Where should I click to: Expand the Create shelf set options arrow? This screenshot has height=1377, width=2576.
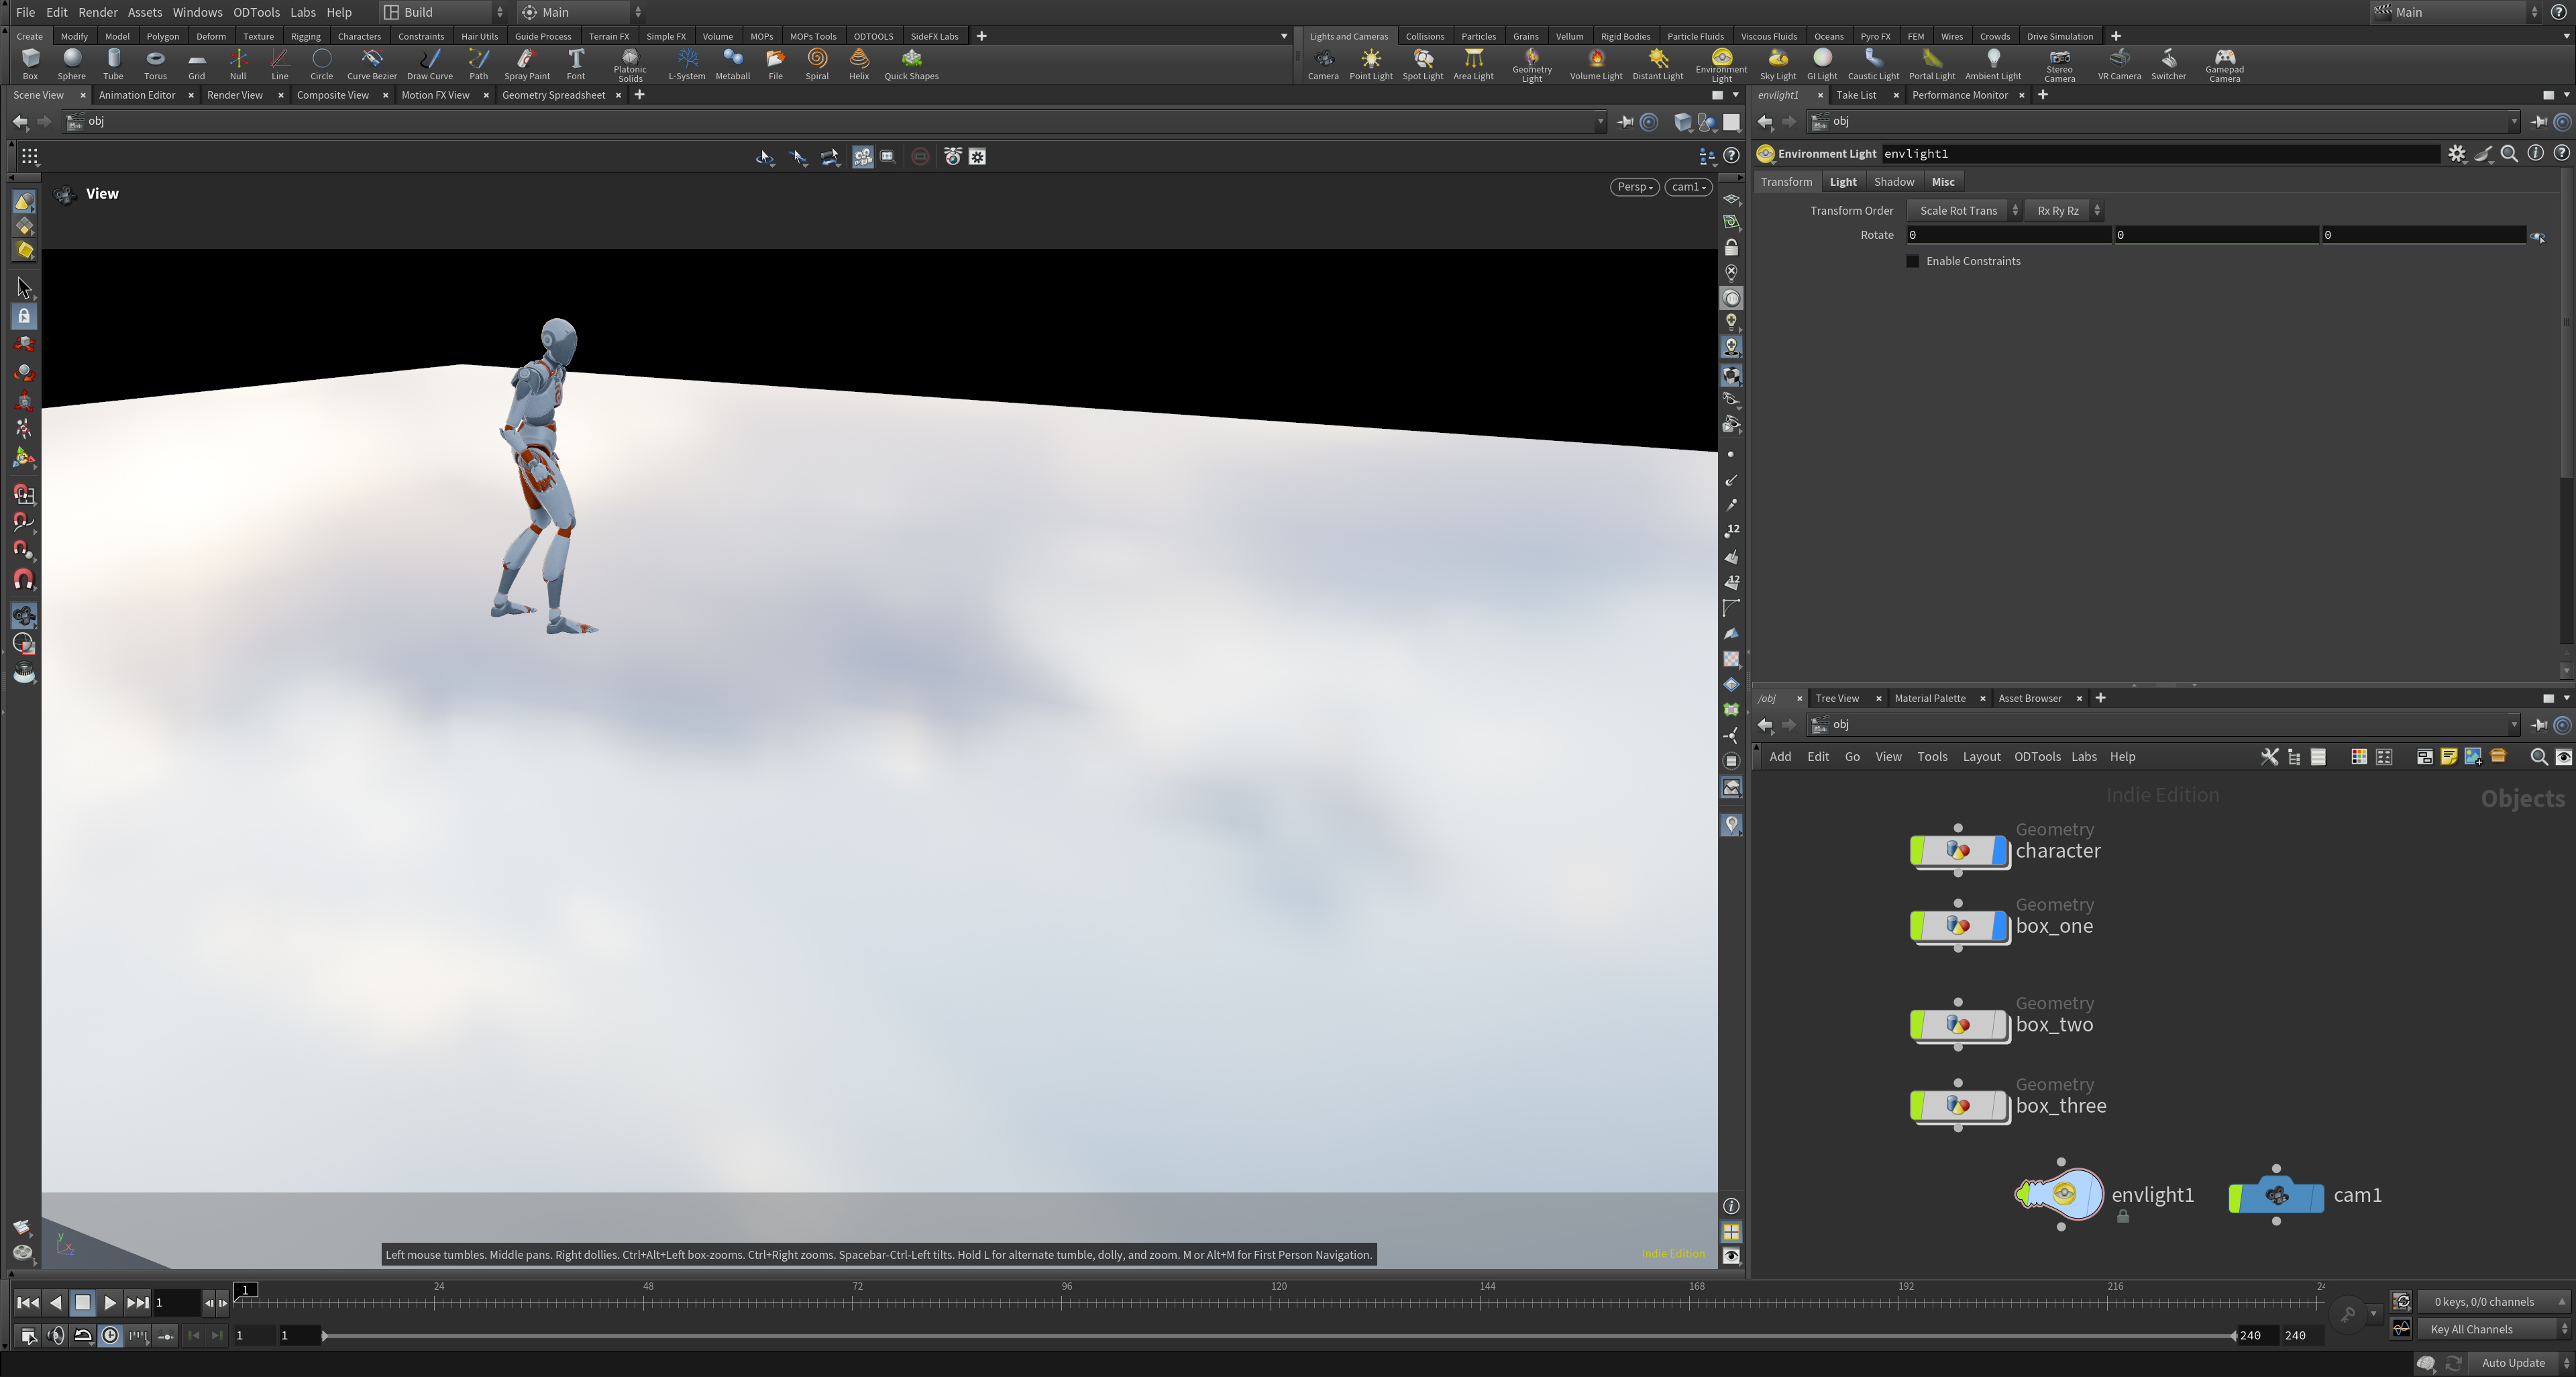point(1284,36)
